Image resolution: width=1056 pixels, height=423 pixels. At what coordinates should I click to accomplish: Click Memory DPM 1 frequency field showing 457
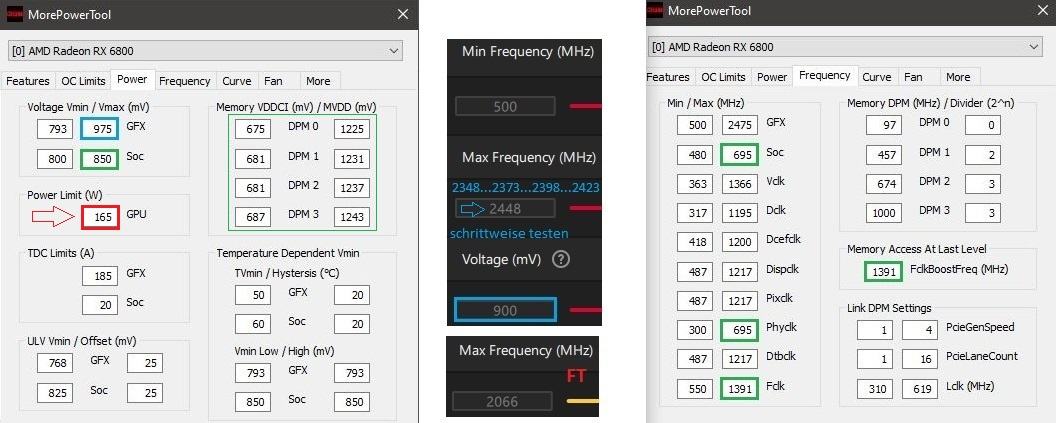coord(884,154)
